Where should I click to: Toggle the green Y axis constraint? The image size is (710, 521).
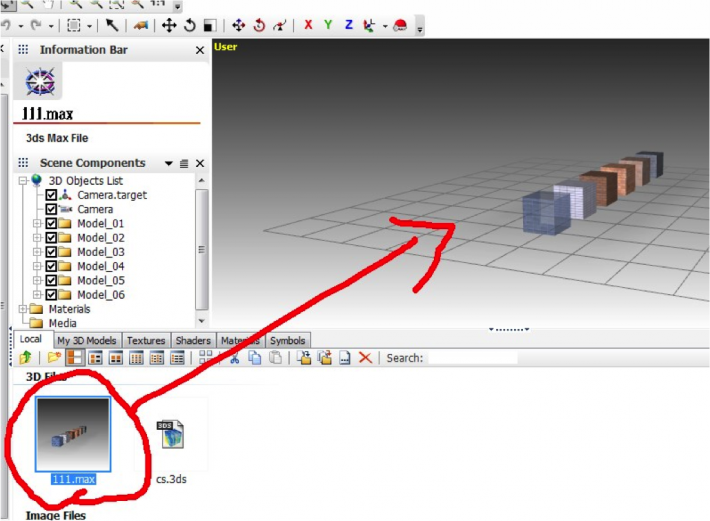(x=328, y=25)
